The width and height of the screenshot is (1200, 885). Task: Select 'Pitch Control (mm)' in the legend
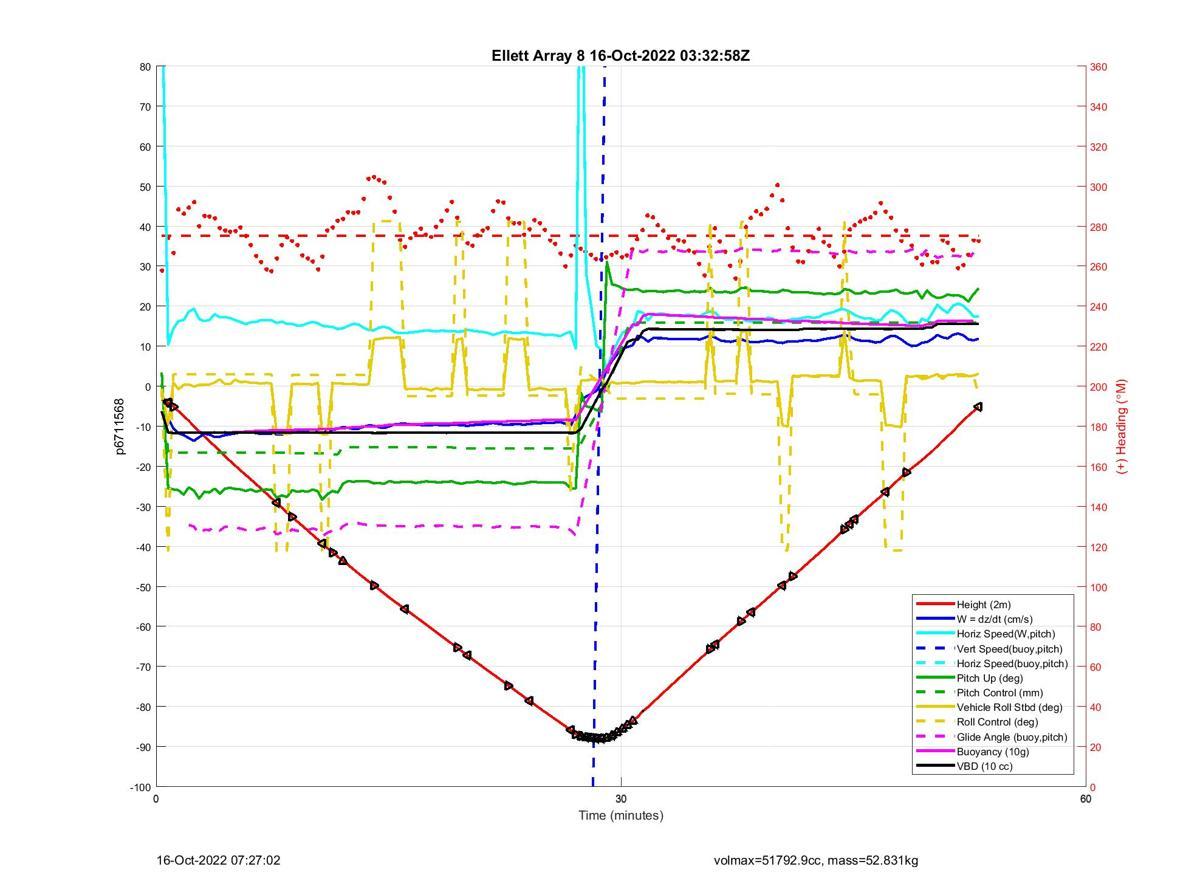999,692
